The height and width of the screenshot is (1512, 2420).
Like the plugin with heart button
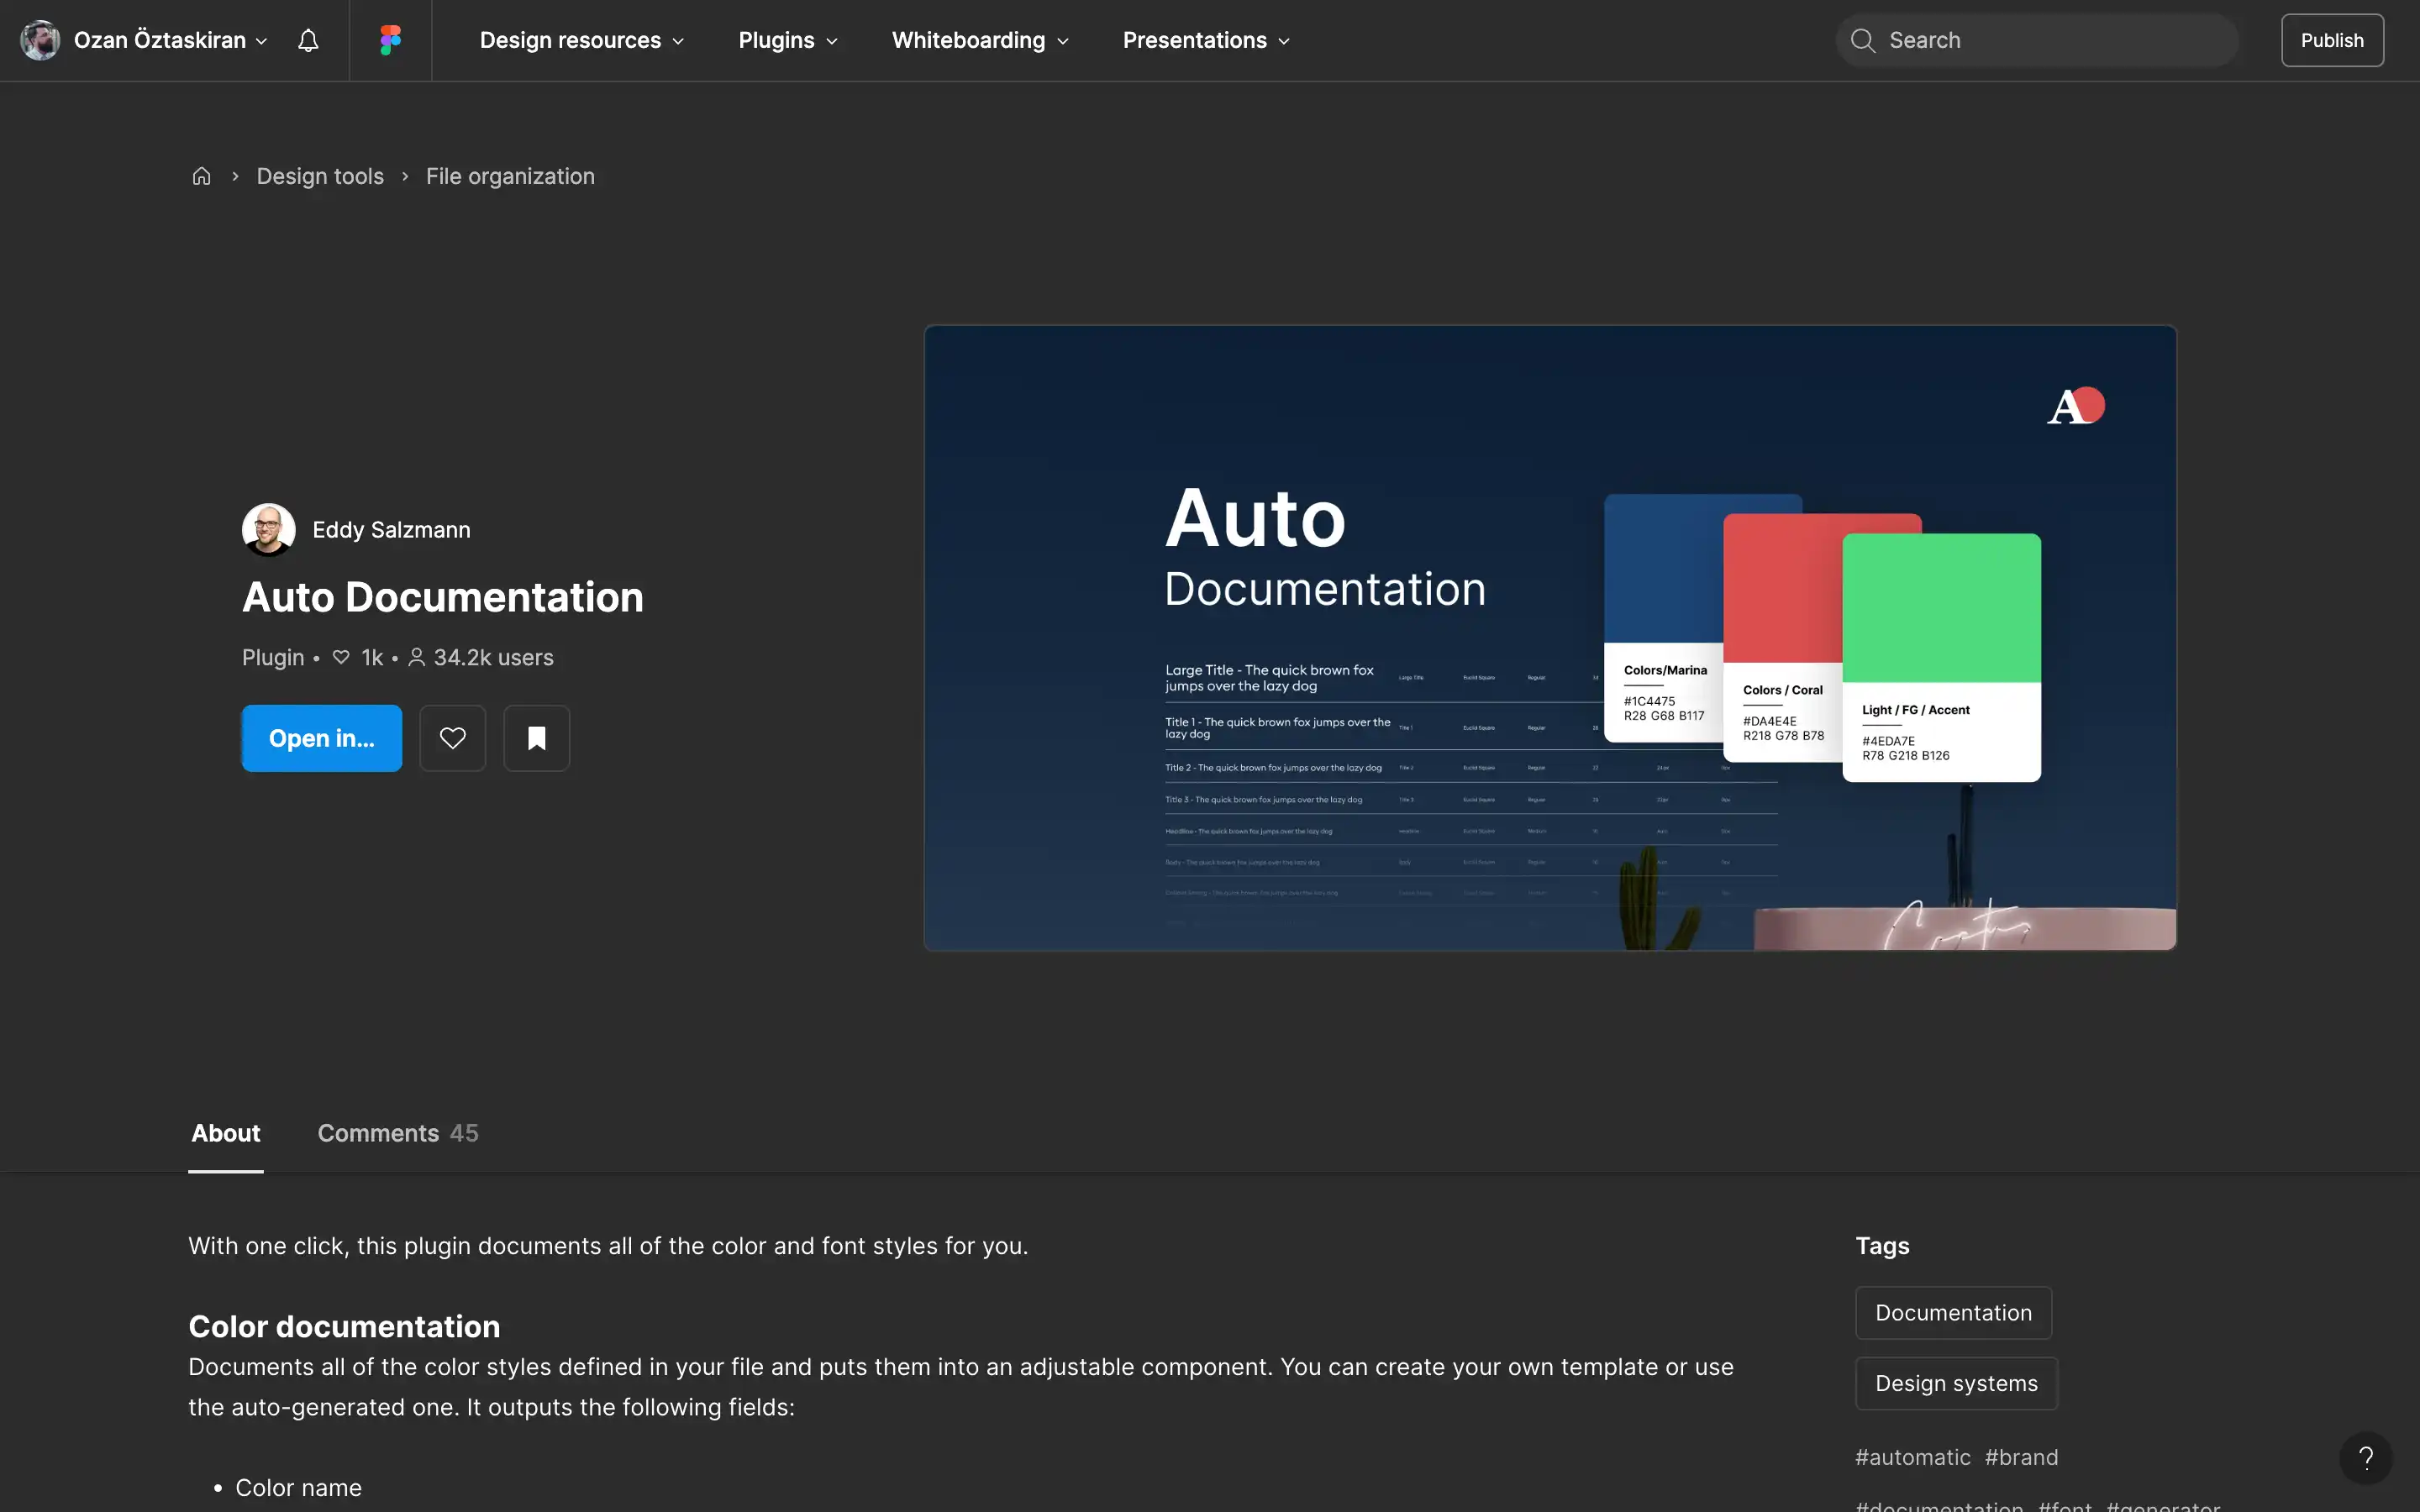(452, 738)
